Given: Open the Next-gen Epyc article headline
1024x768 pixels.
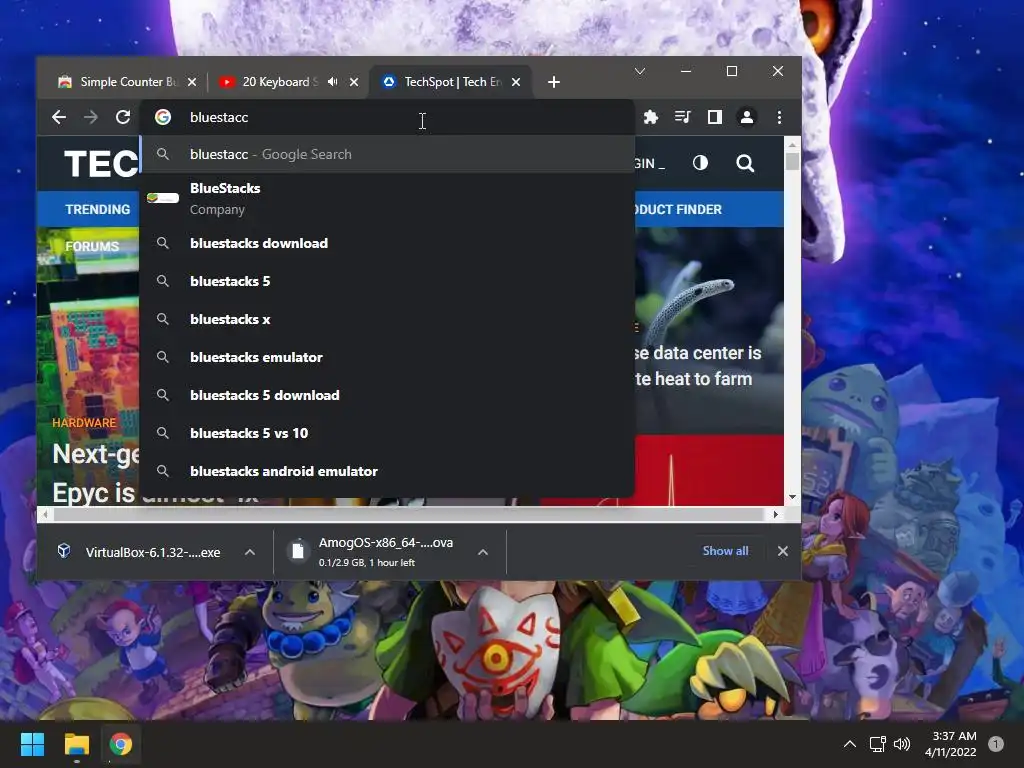Looking at the screenshot, I should tap(95, 473).
